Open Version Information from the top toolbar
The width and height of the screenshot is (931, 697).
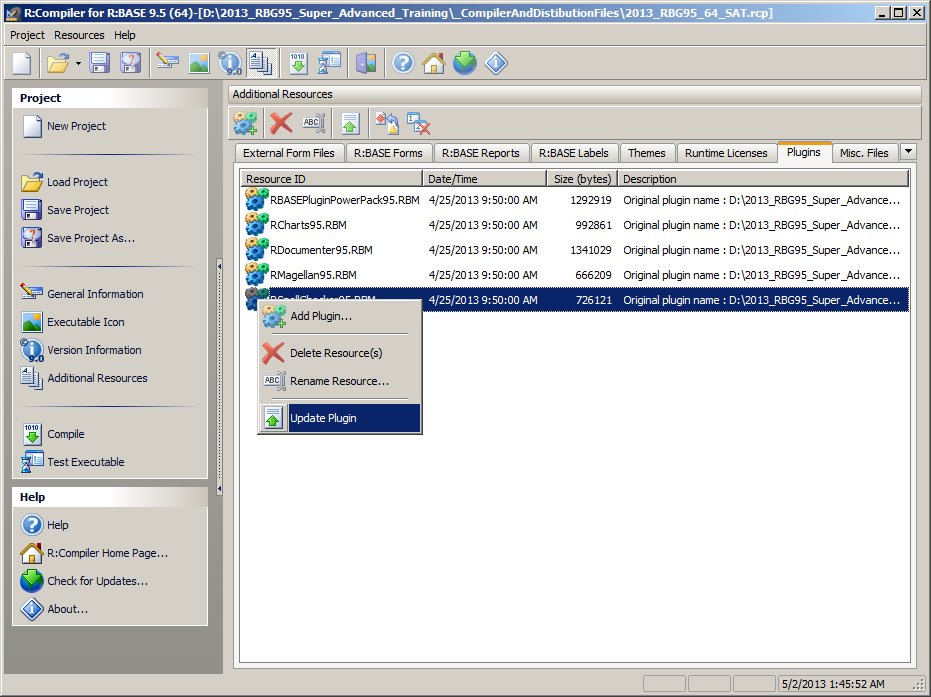pyautogui.click(x=230, y=63)
